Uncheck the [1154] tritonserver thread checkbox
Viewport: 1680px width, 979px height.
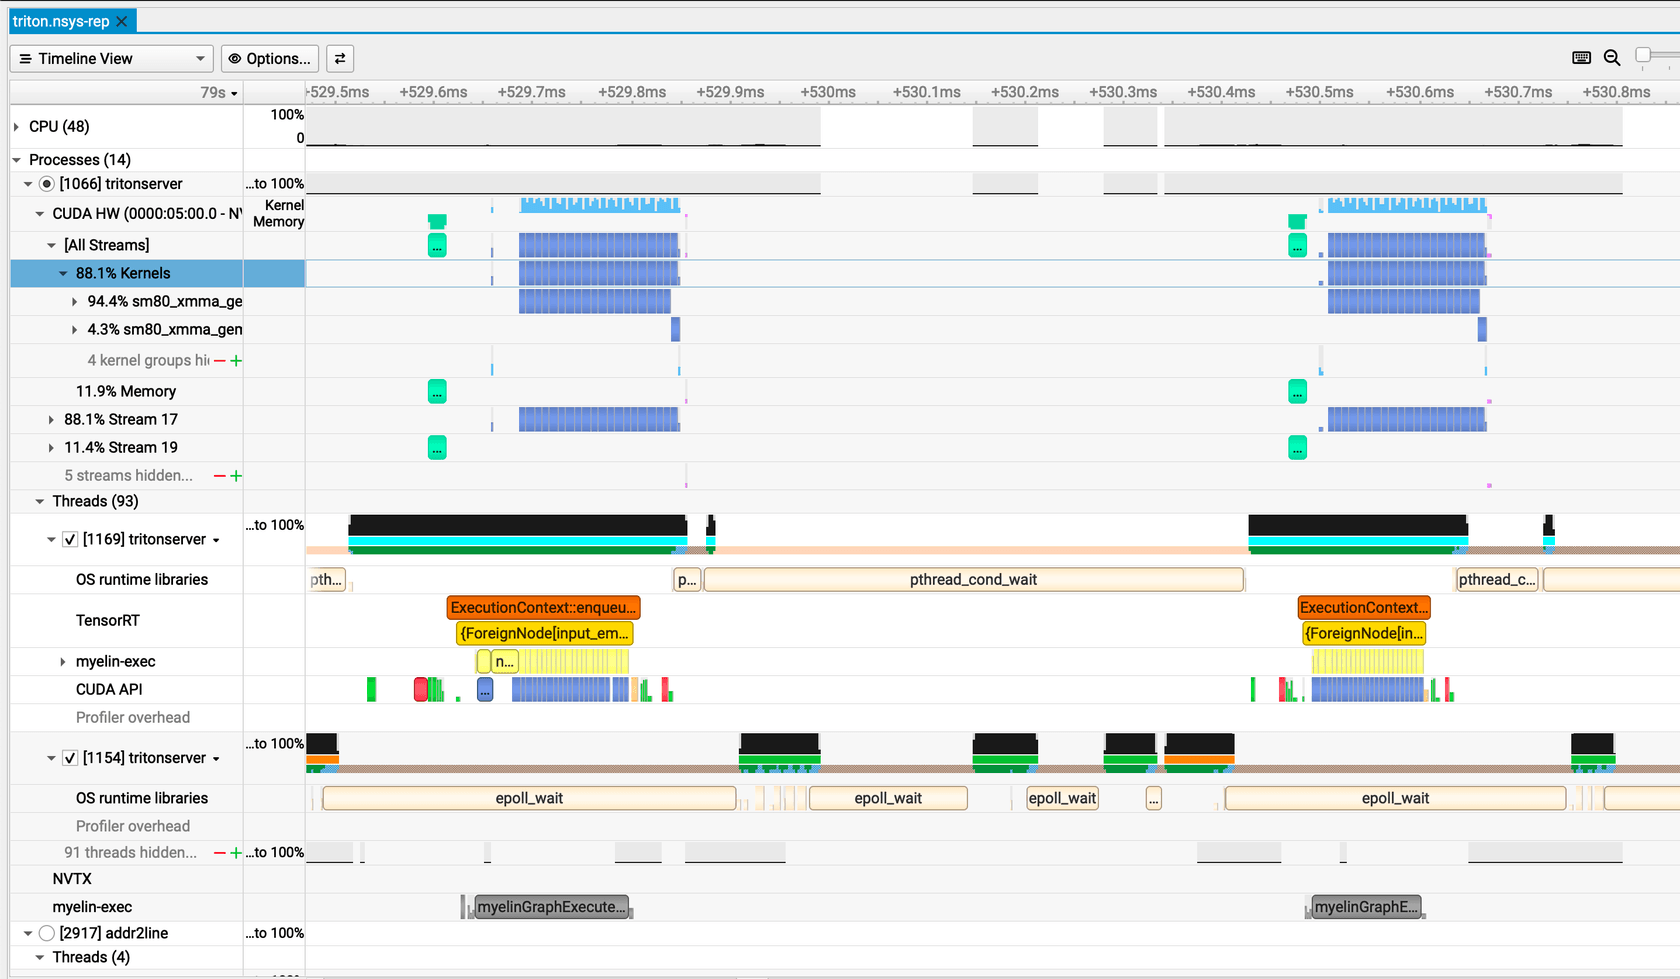pyautogui.click(x=69, y=757)
